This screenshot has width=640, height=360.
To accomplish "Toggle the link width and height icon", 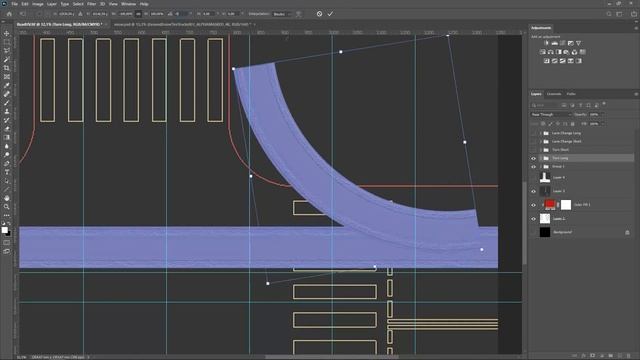I will (x=138, y=14).
